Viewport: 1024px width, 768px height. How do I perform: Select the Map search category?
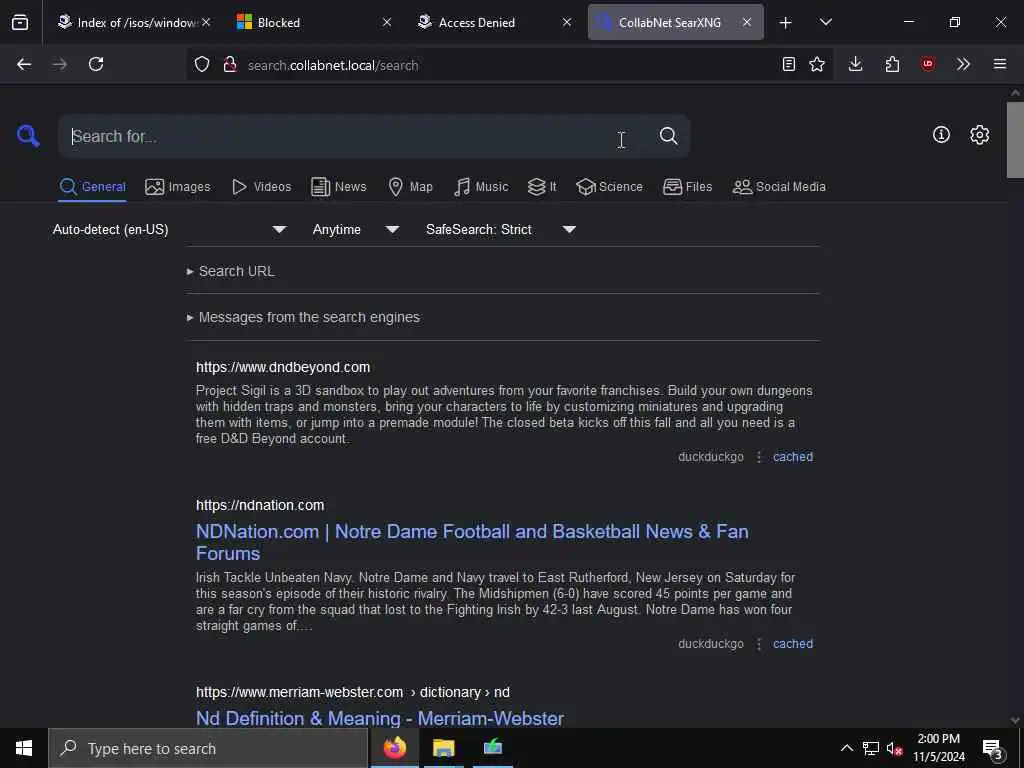[x=410, y=187]
